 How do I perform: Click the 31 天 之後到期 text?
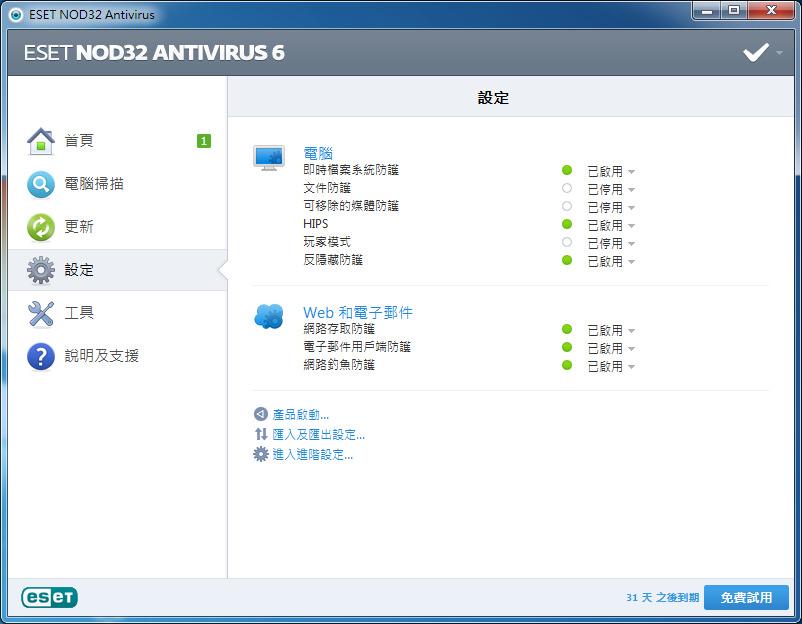click(x=662, y=597)
